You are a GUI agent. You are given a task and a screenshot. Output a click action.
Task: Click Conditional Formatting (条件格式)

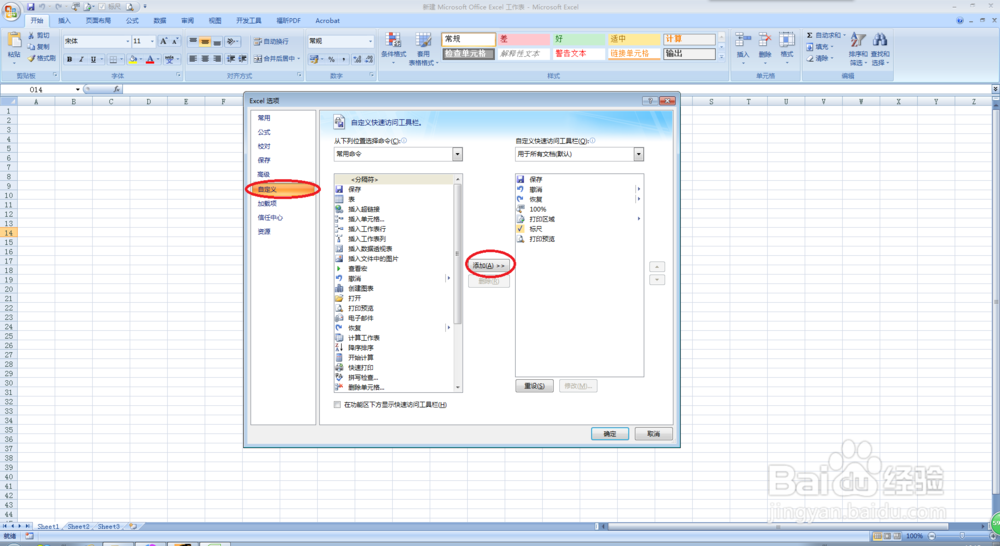[x=393, y=46]
